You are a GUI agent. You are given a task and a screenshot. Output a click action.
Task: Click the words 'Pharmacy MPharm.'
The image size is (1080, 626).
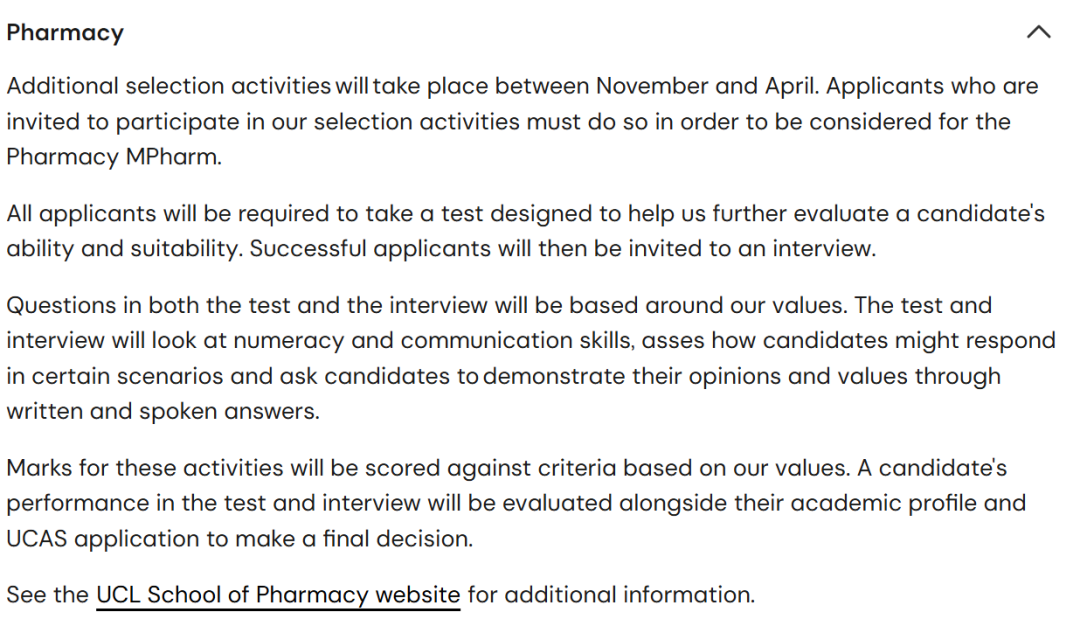point(114,157)
